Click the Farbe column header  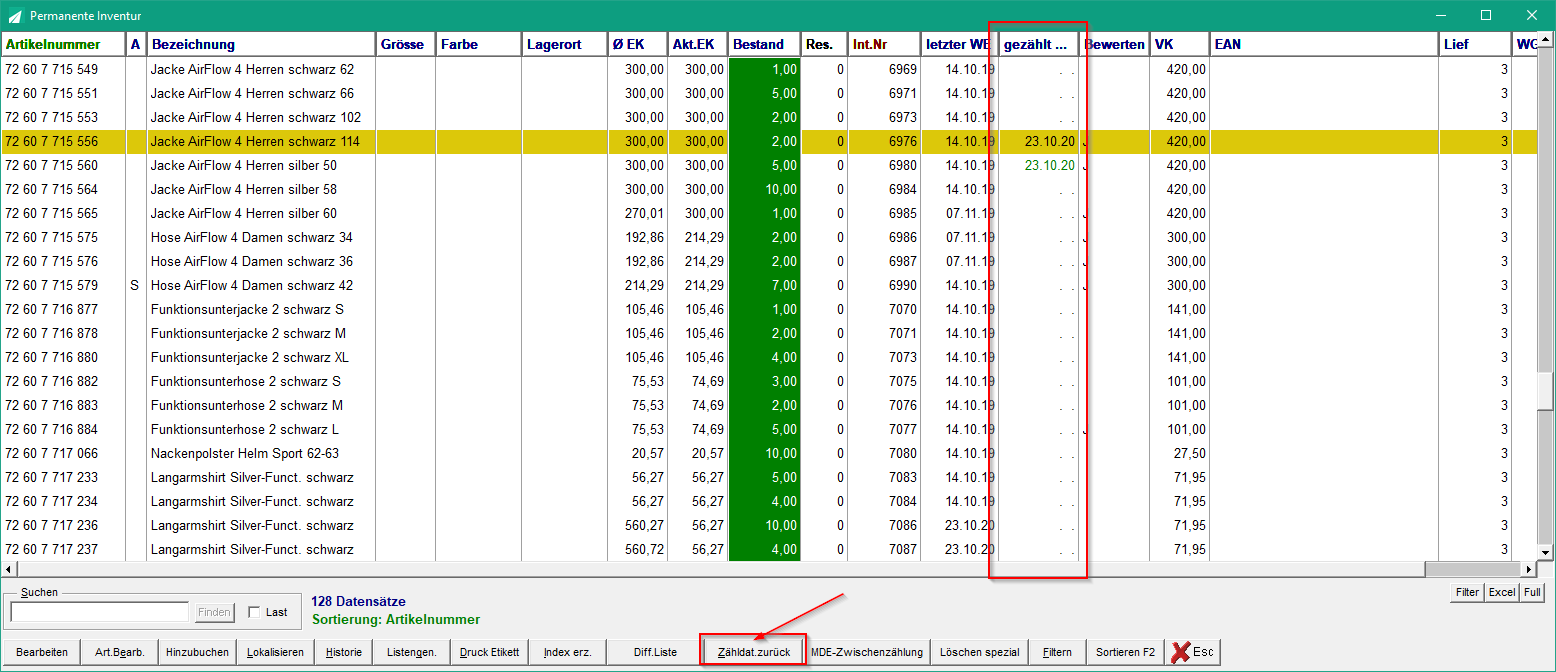click(x=479, y=44)
